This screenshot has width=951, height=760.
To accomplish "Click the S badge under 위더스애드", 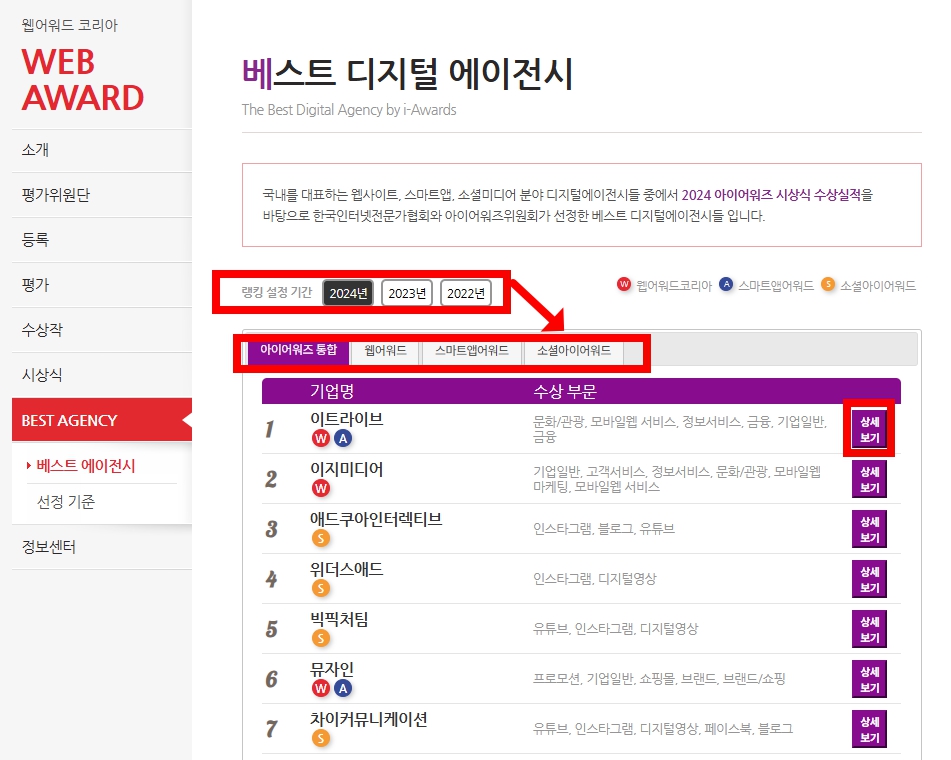I will (321, 588).
